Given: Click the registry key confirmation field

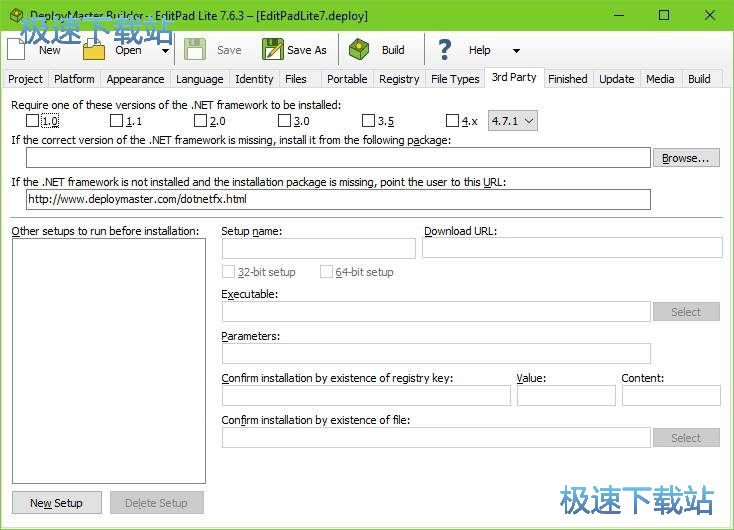Looking at the screenshot, I should [x=367, y=396].
